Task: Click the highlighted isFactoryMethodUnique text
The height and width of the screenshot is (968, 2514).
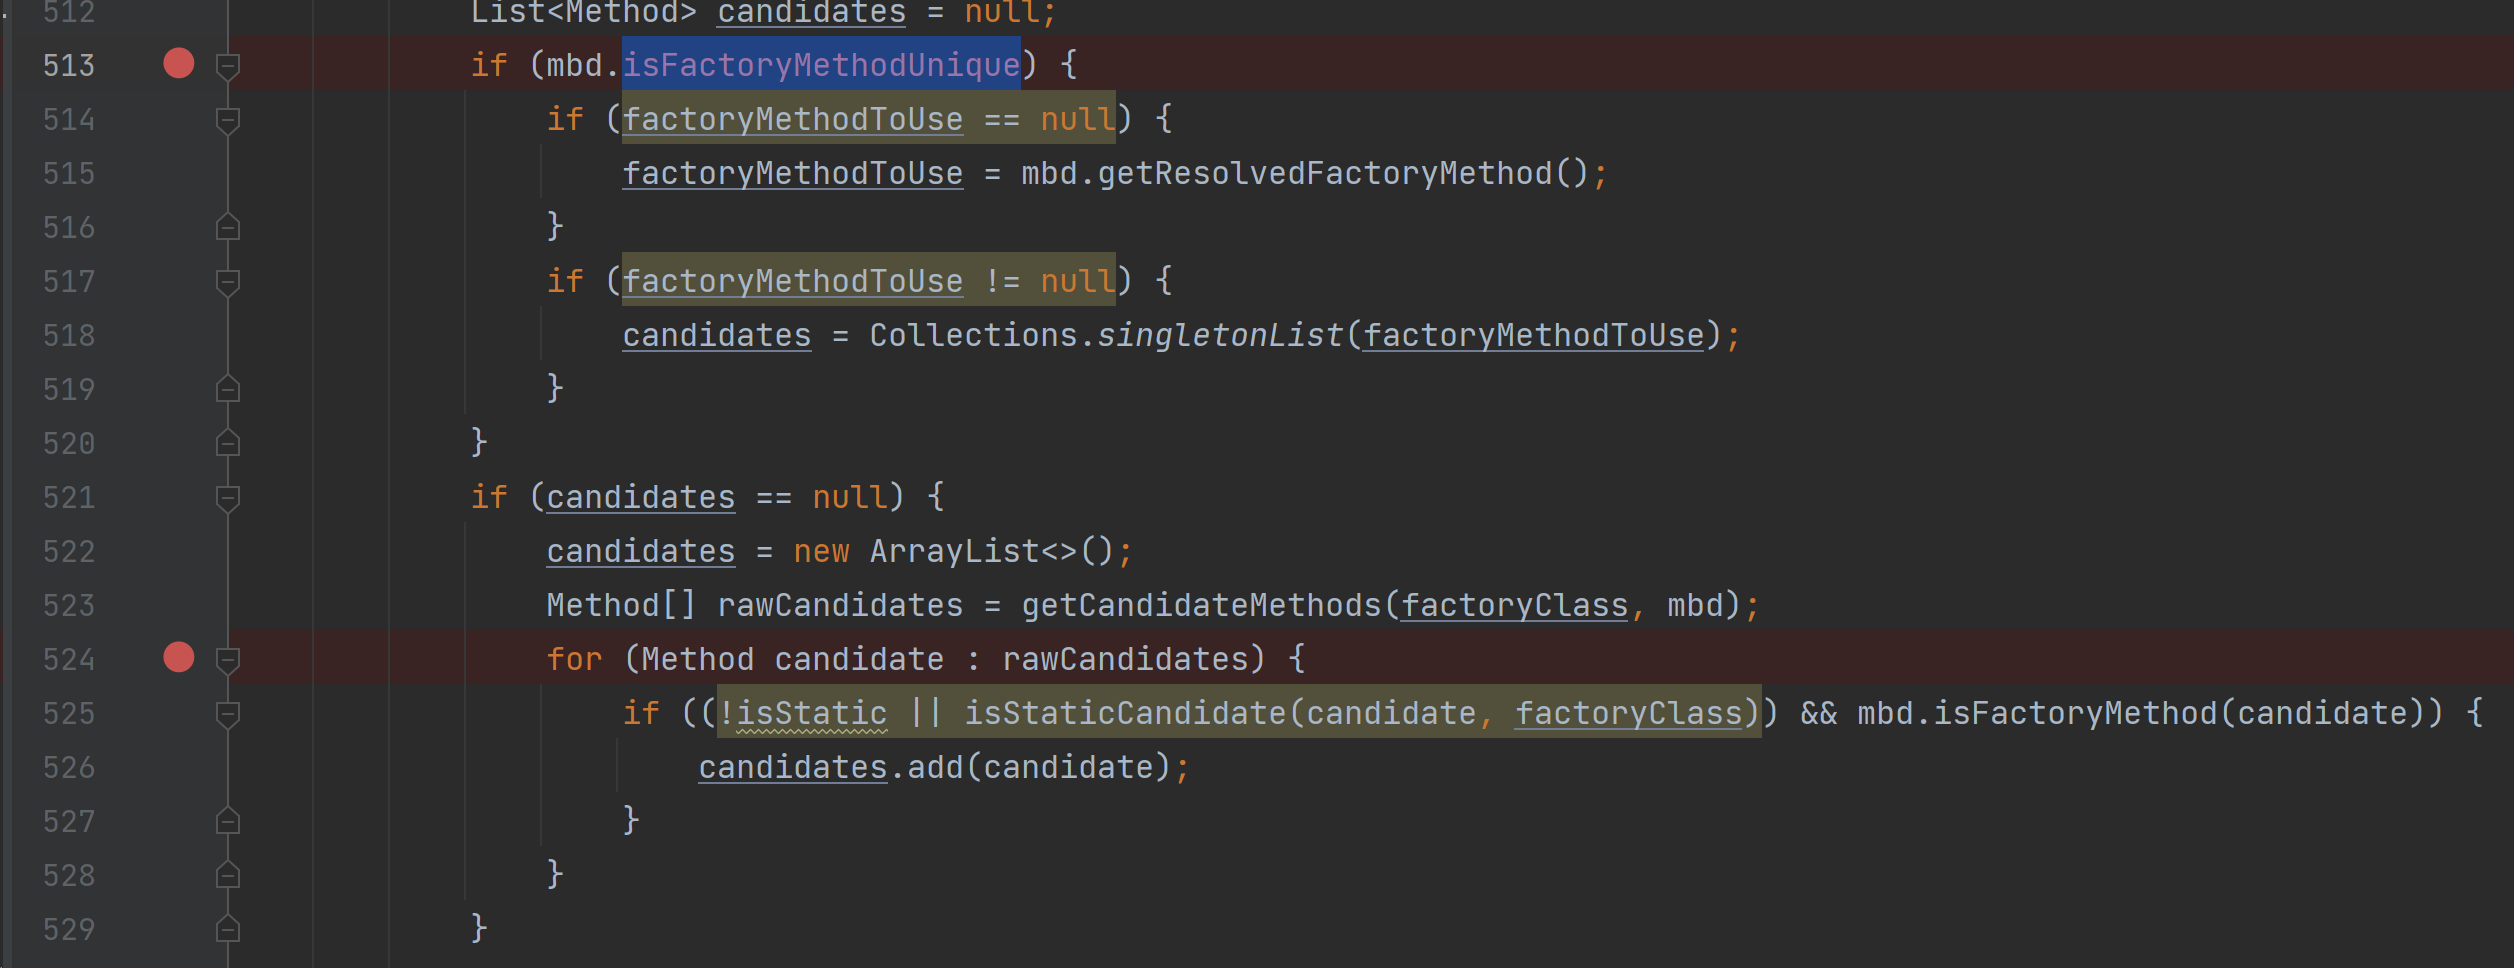Action: tap(820, 65)
